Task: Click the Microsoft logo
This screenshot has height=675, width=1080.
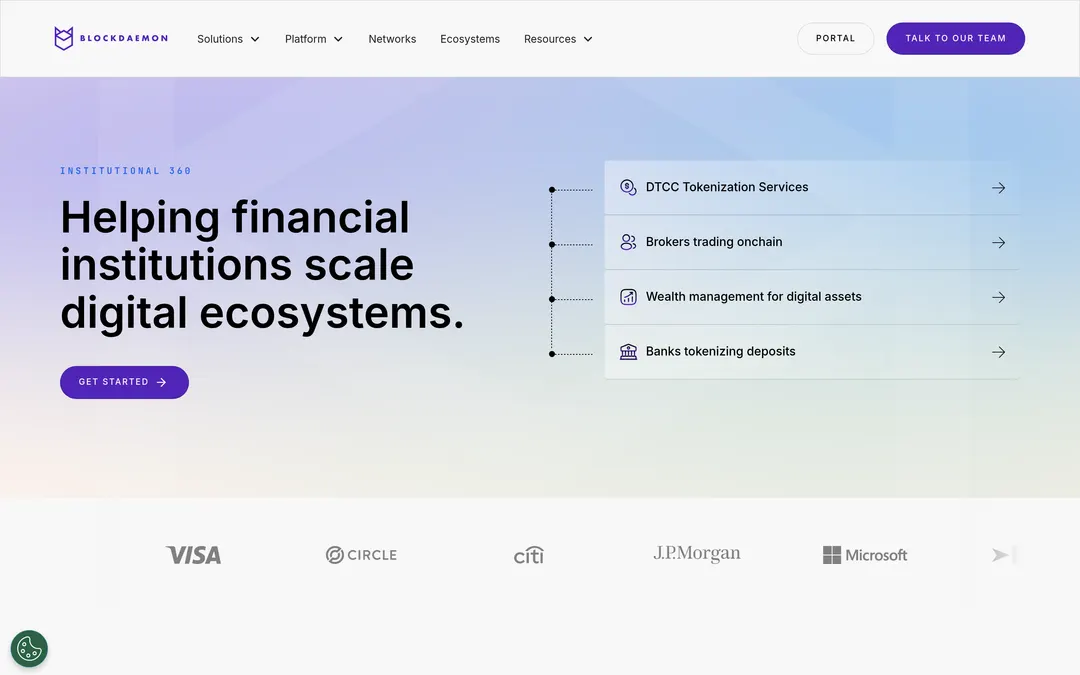Action: point(865,554)
